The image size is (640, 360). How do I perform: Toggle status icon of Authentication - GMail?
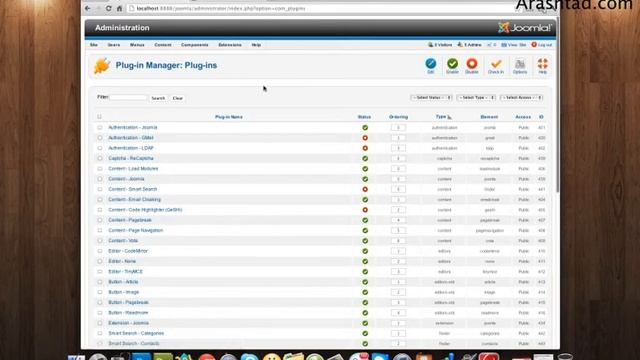365,138
